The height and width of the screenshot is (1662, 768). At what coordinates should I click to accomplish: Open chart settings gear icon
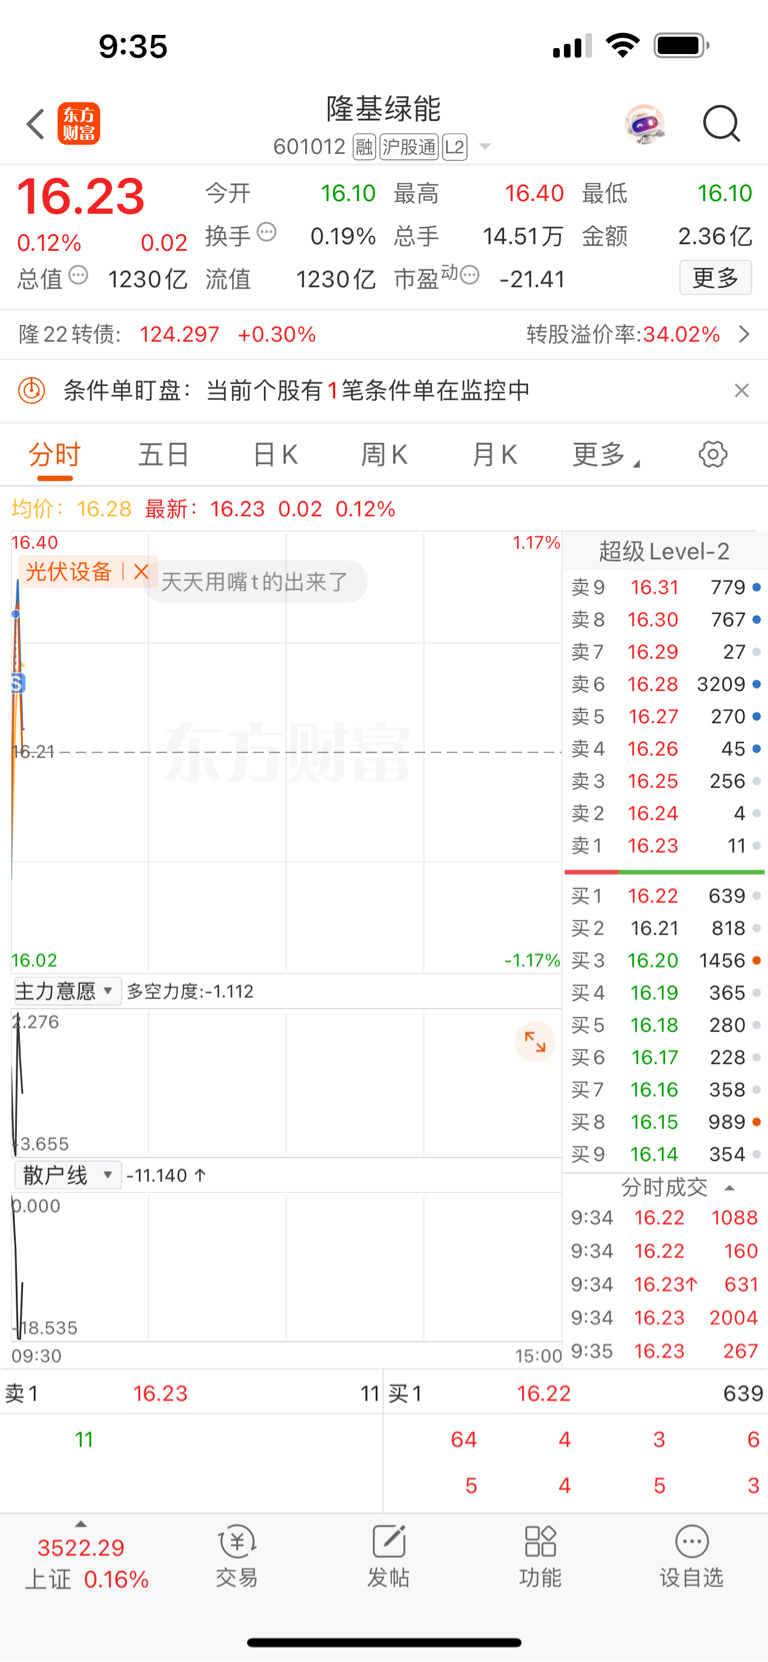pos(713,454)
